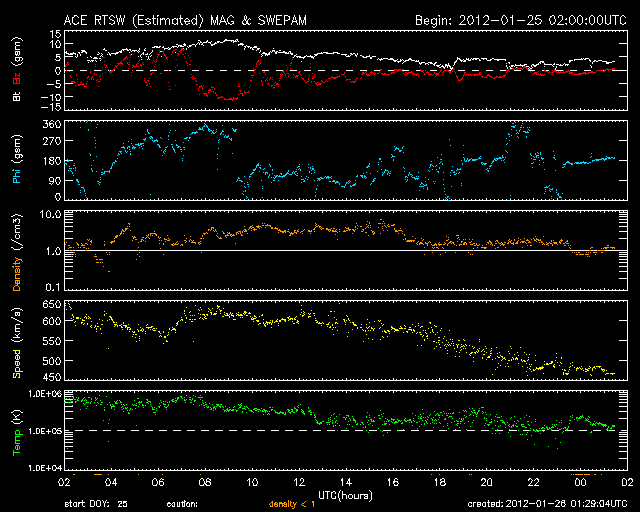
Task: Click the "270" tick on the Phi axis
Action: click(x=52, y=141)
